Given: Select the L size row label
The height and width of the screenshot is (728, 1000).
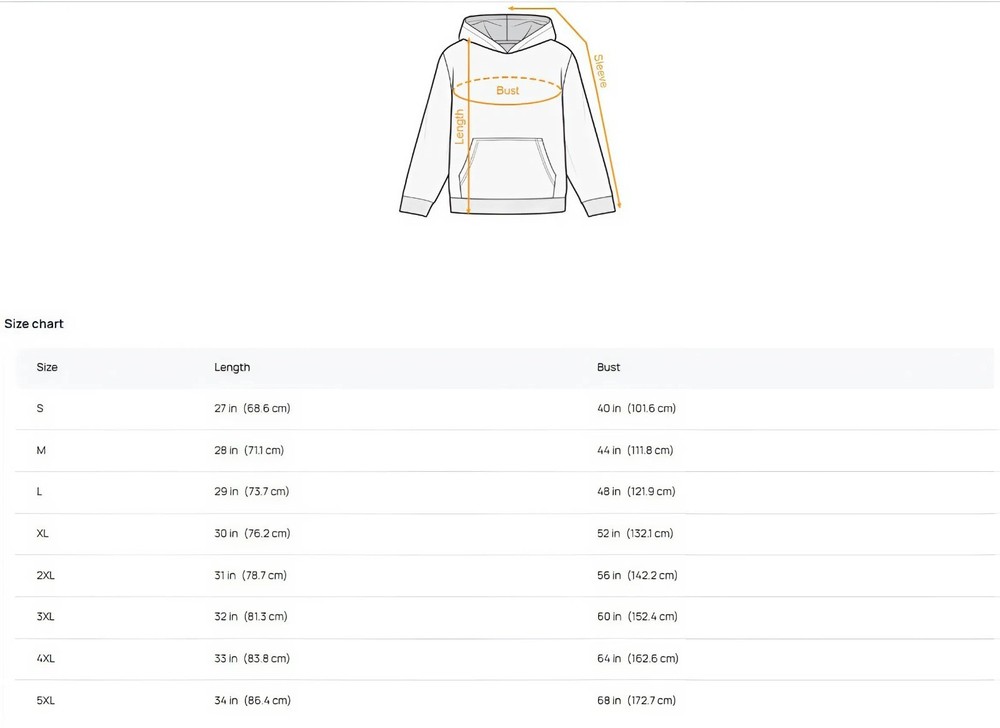Looking at the screenshot, I should pos(39,492).
